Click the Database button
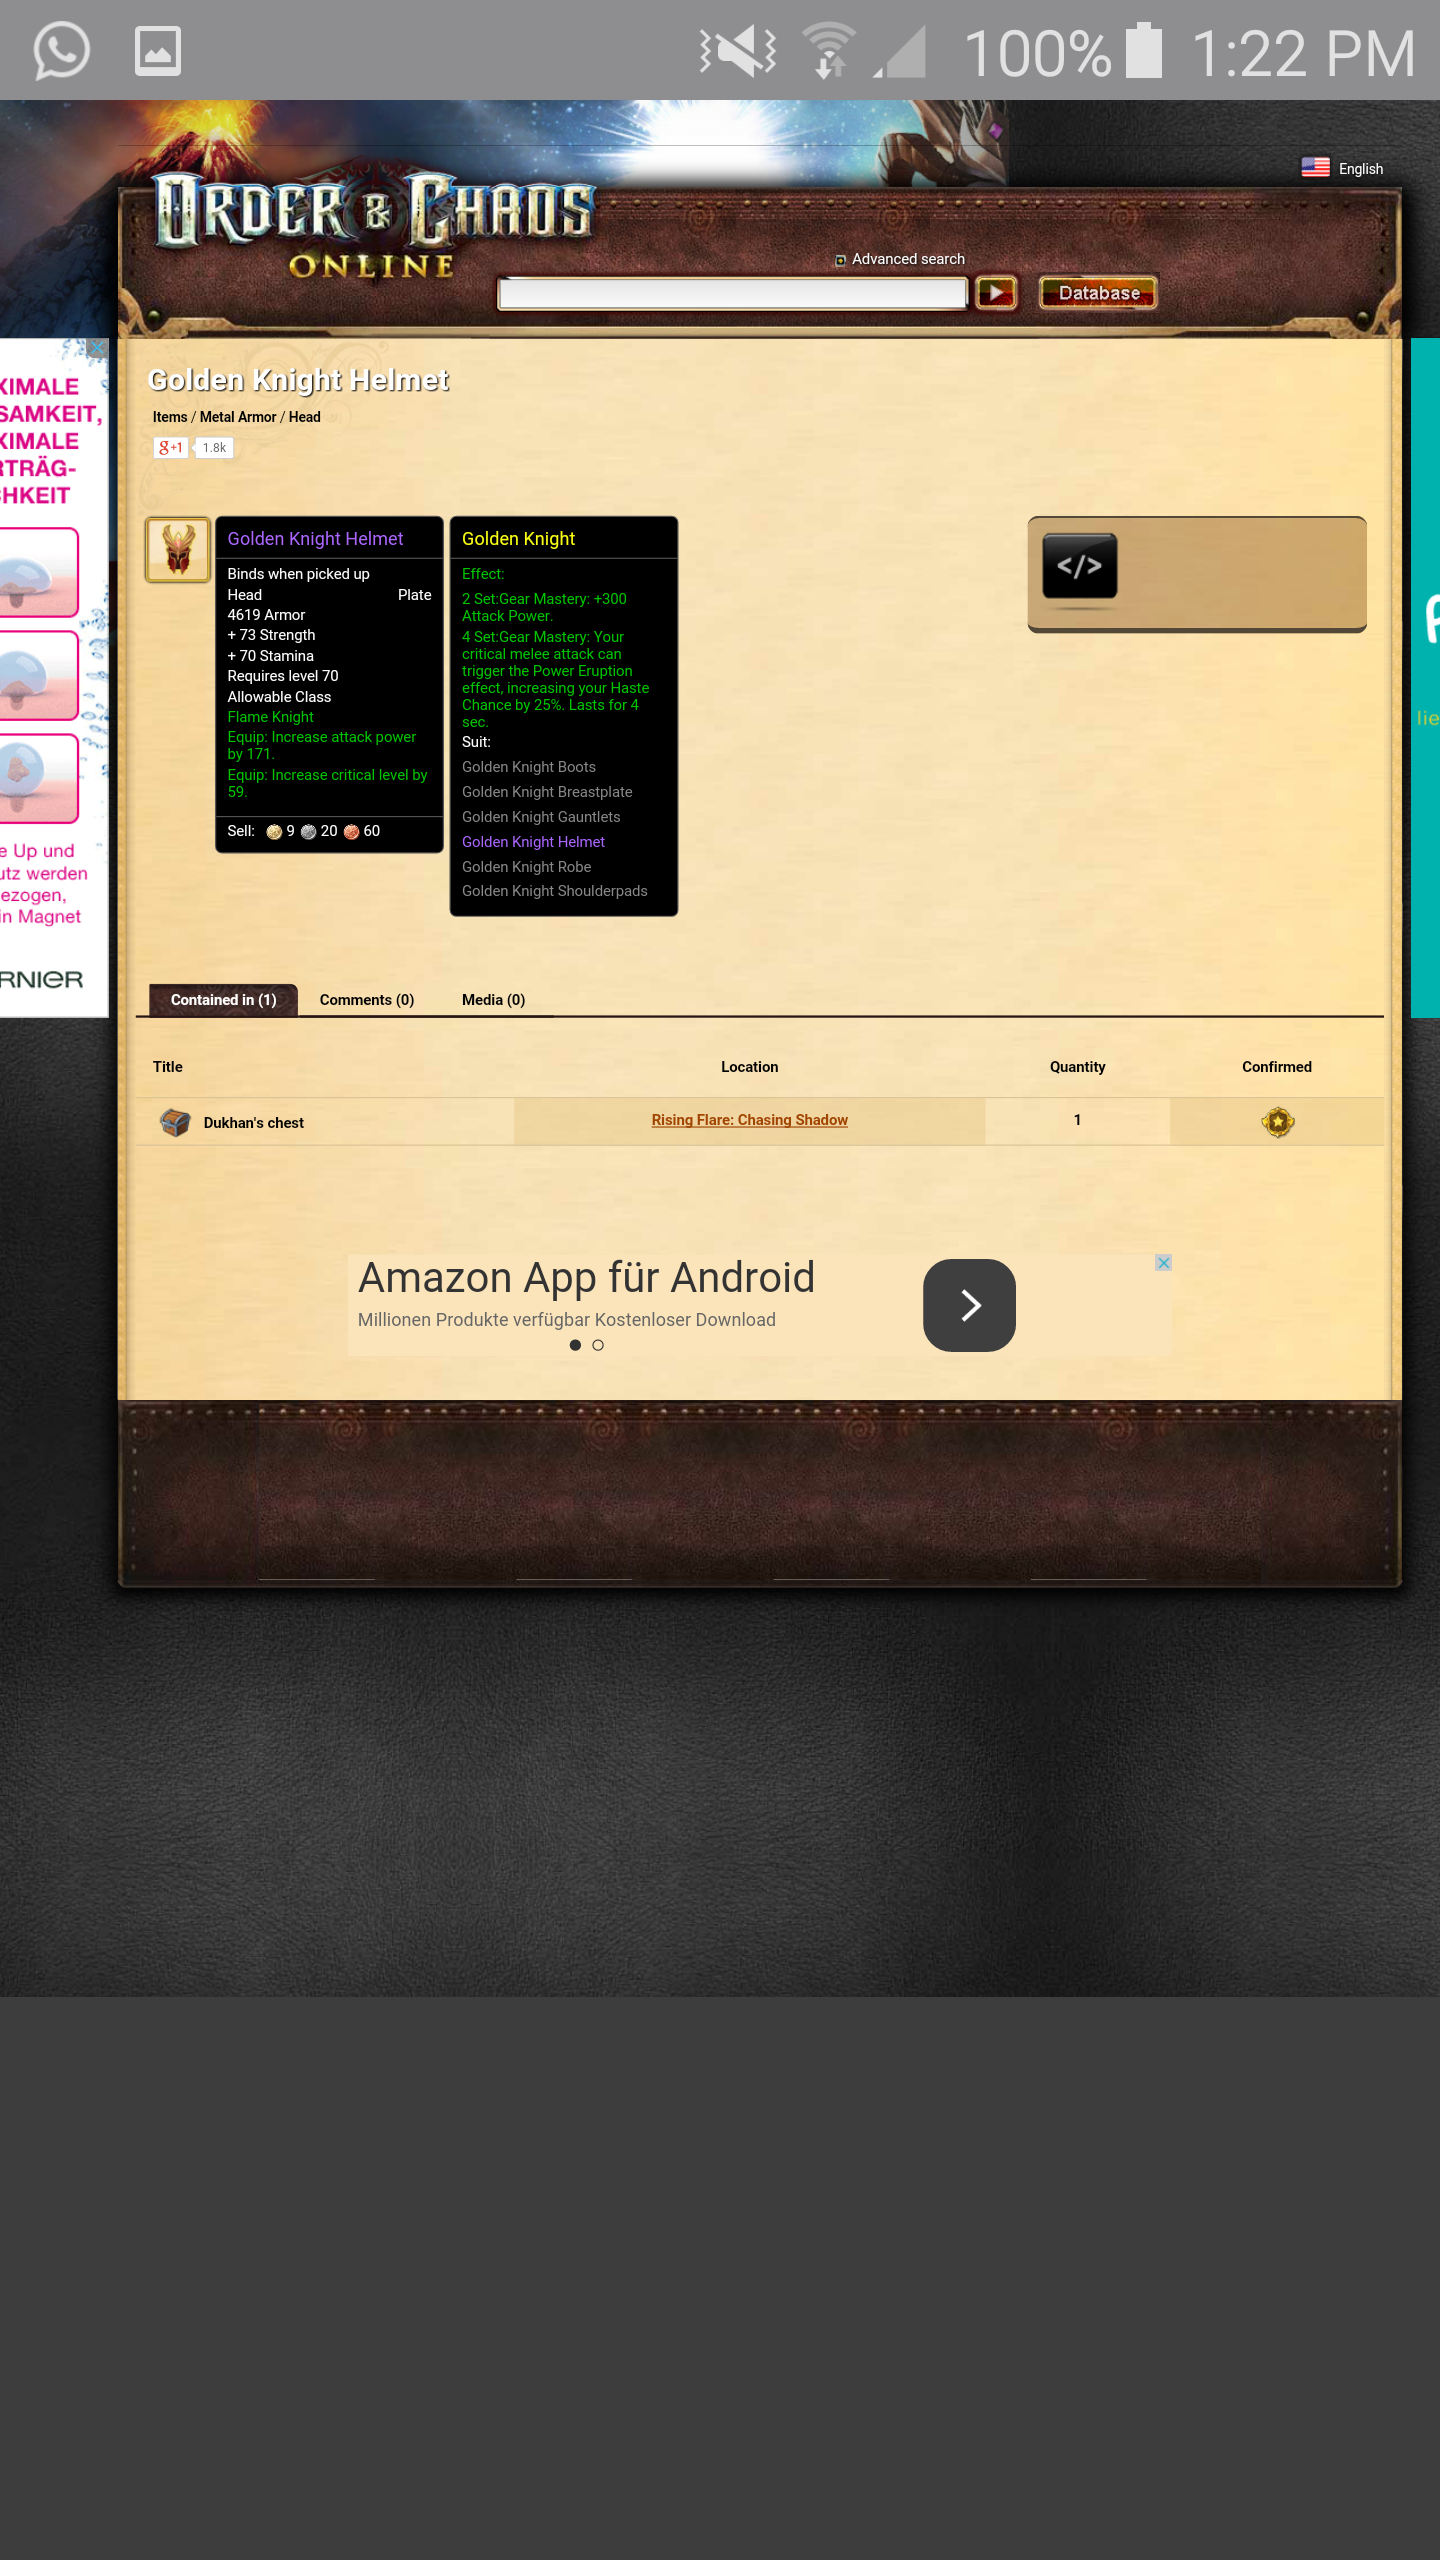The height and width of the screenshot is (2560, 1440). point(1098,293)
